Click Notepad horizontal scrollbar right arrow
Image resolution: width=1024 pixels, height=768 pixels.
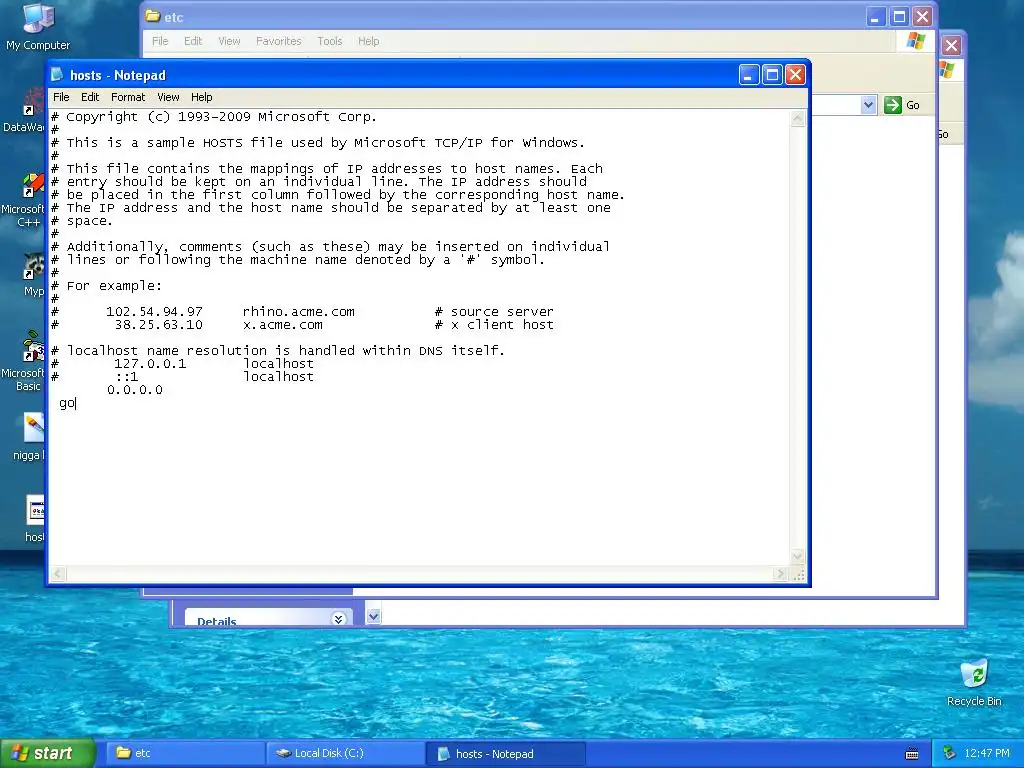point(780,574)
